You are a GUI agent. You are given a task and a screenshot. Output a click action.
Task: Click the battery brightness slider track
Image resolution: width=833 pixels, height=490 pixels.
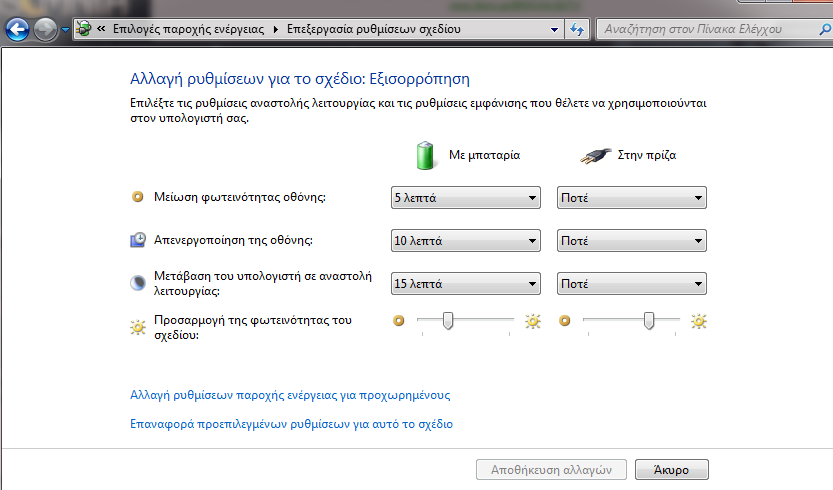[x=465, y=320]
